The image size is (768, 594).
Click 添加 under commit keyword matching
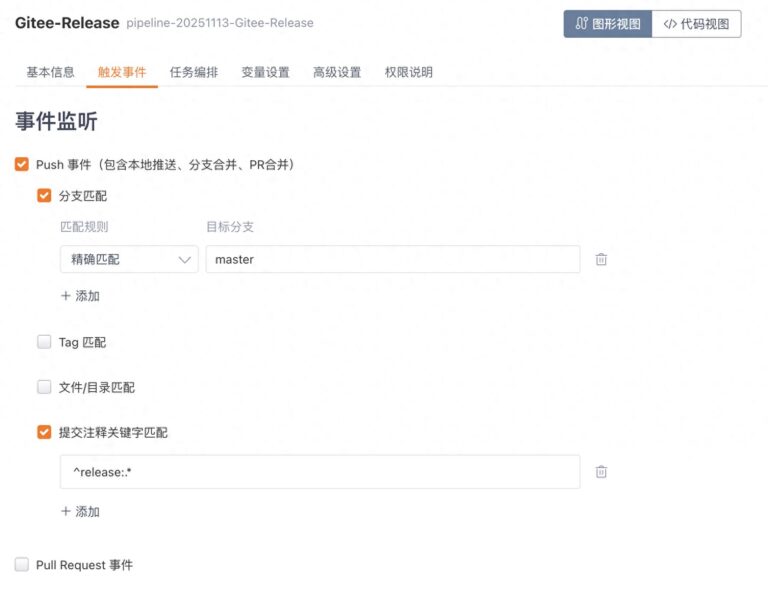(x=80, y=511)
